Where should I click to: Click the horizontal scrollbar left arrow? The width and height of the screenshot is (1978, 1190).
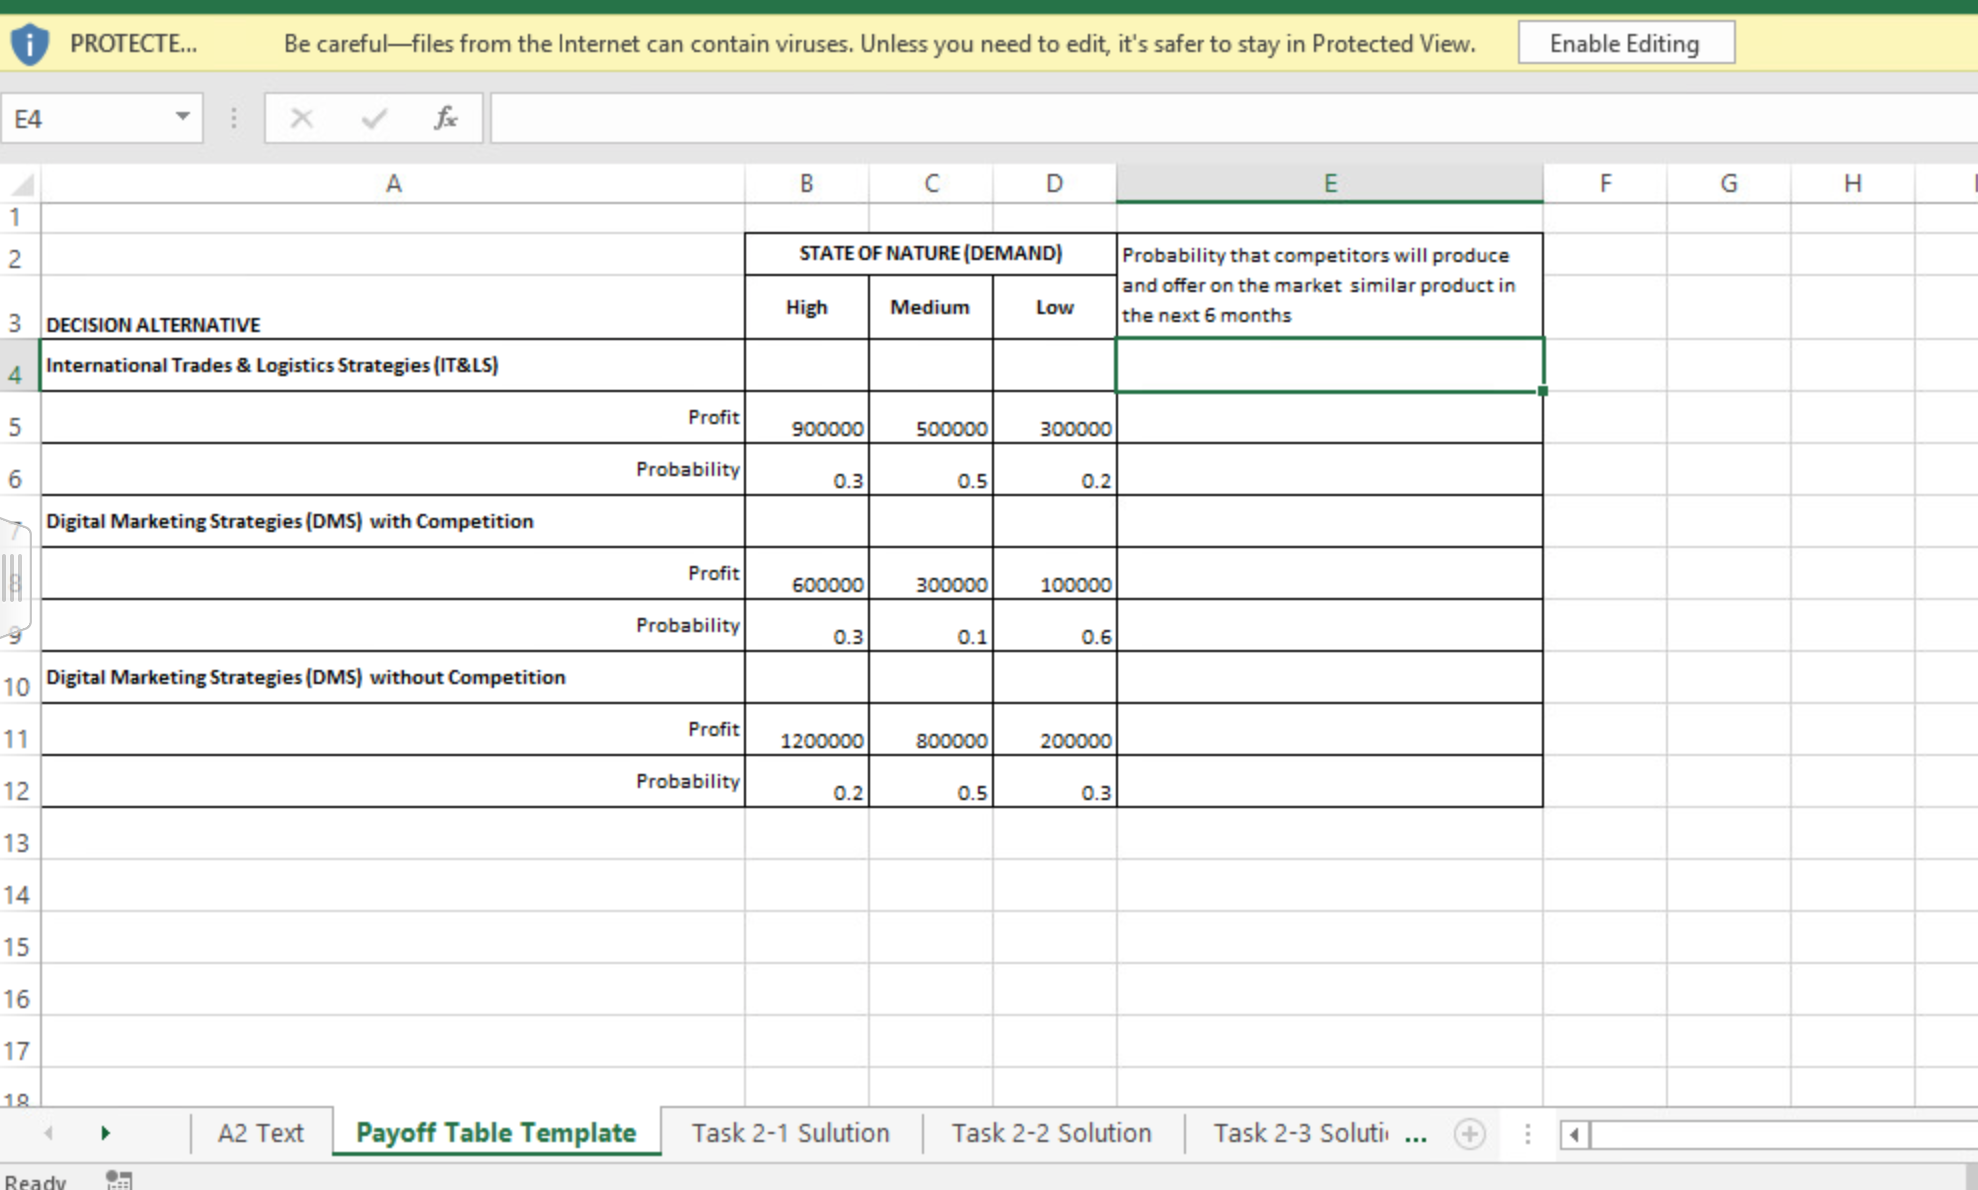(1574, 1135)
